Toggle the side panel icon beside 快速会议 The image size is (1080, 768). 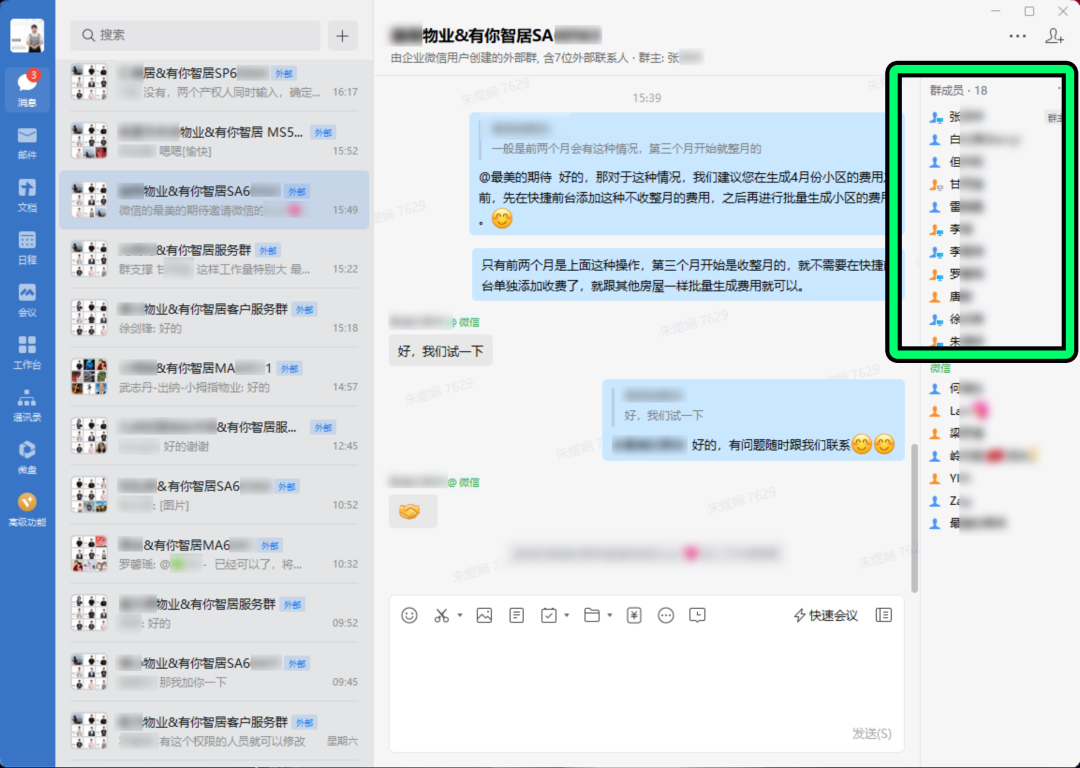(883, 615)
